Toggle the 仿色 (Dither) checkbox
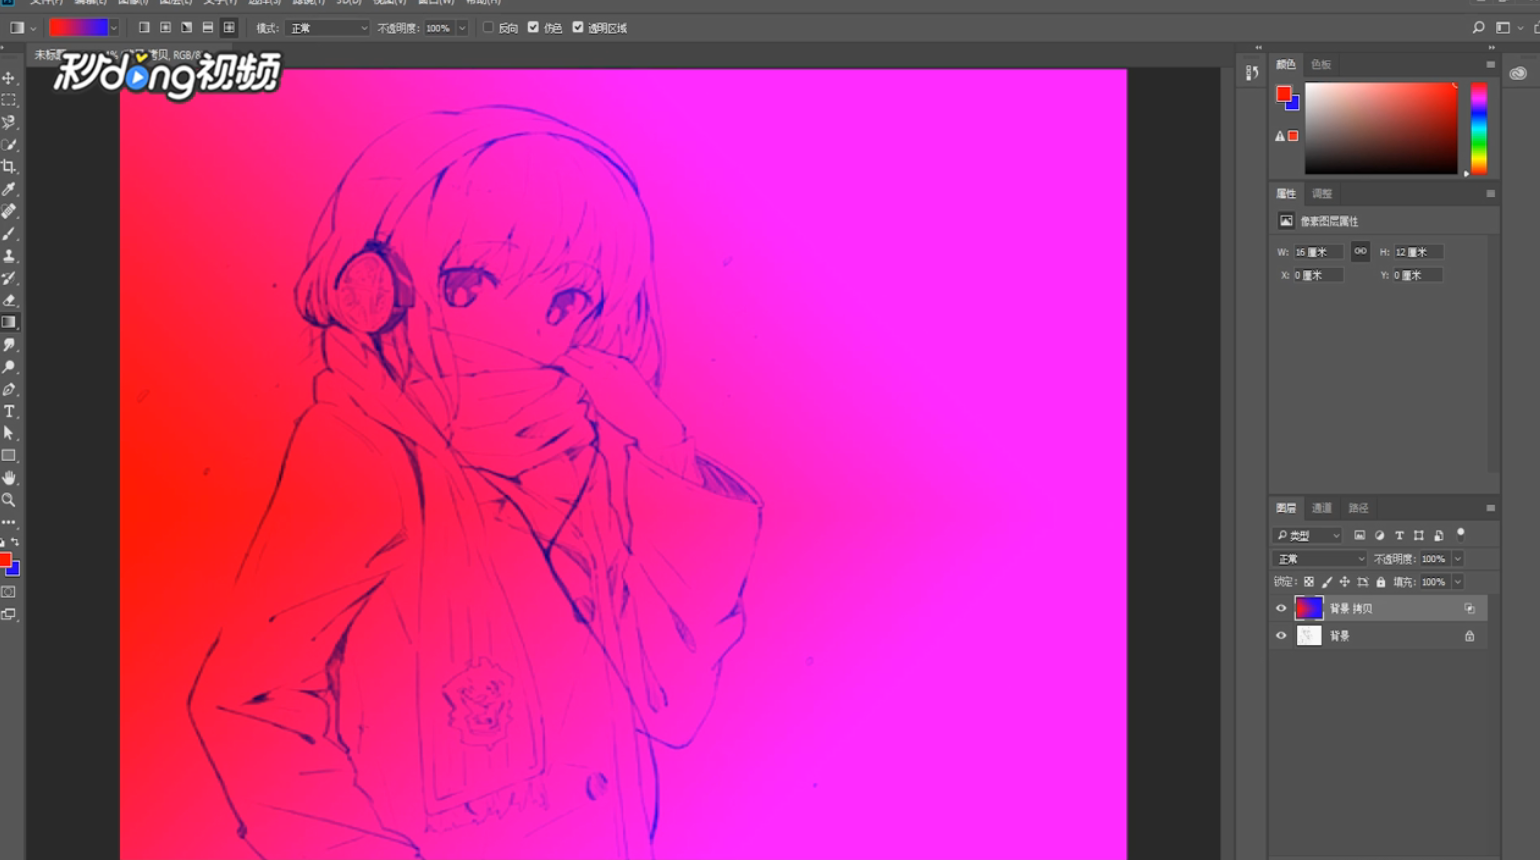Viewport: 1540px width, 860px height. (x=533, y=28)
